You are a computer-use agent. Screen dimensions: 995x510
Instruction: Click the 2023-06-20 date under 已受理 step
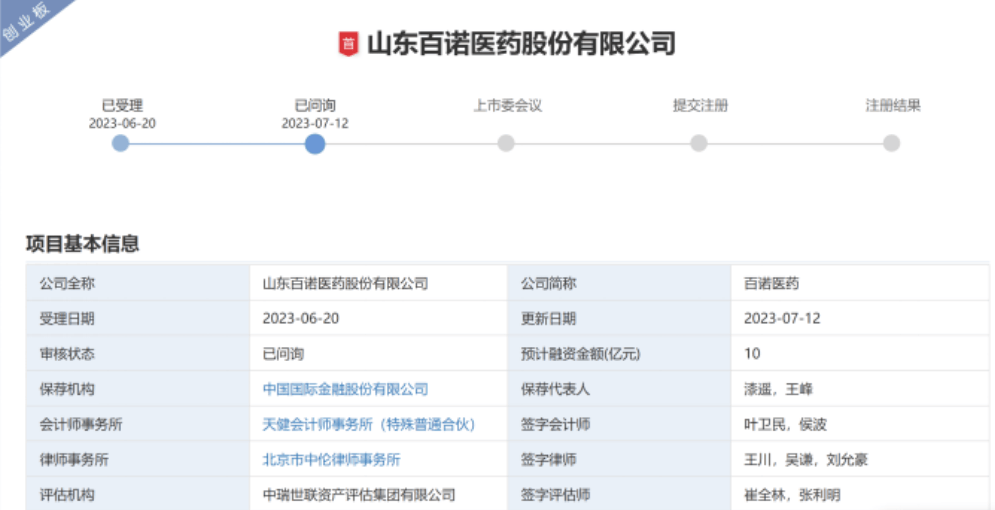click(122, 123)
